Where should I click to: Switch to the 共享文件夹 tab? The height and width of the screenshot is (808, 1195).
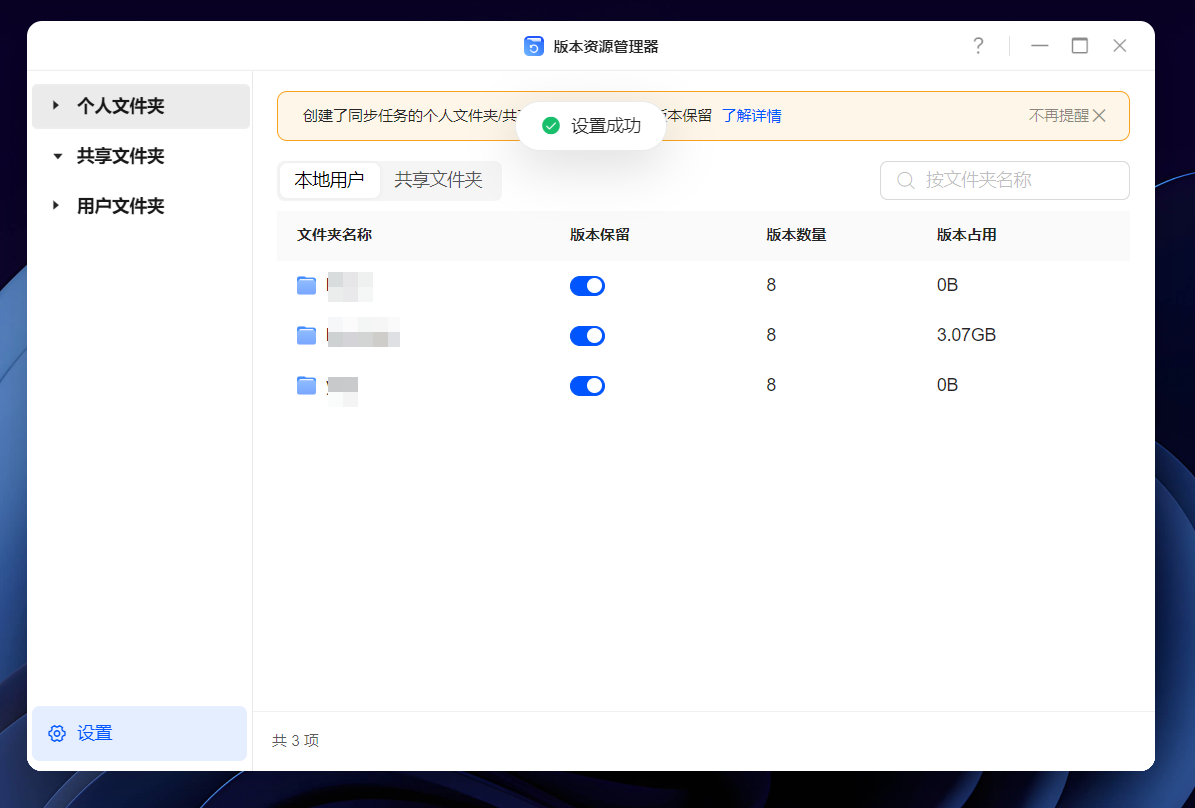438,180
